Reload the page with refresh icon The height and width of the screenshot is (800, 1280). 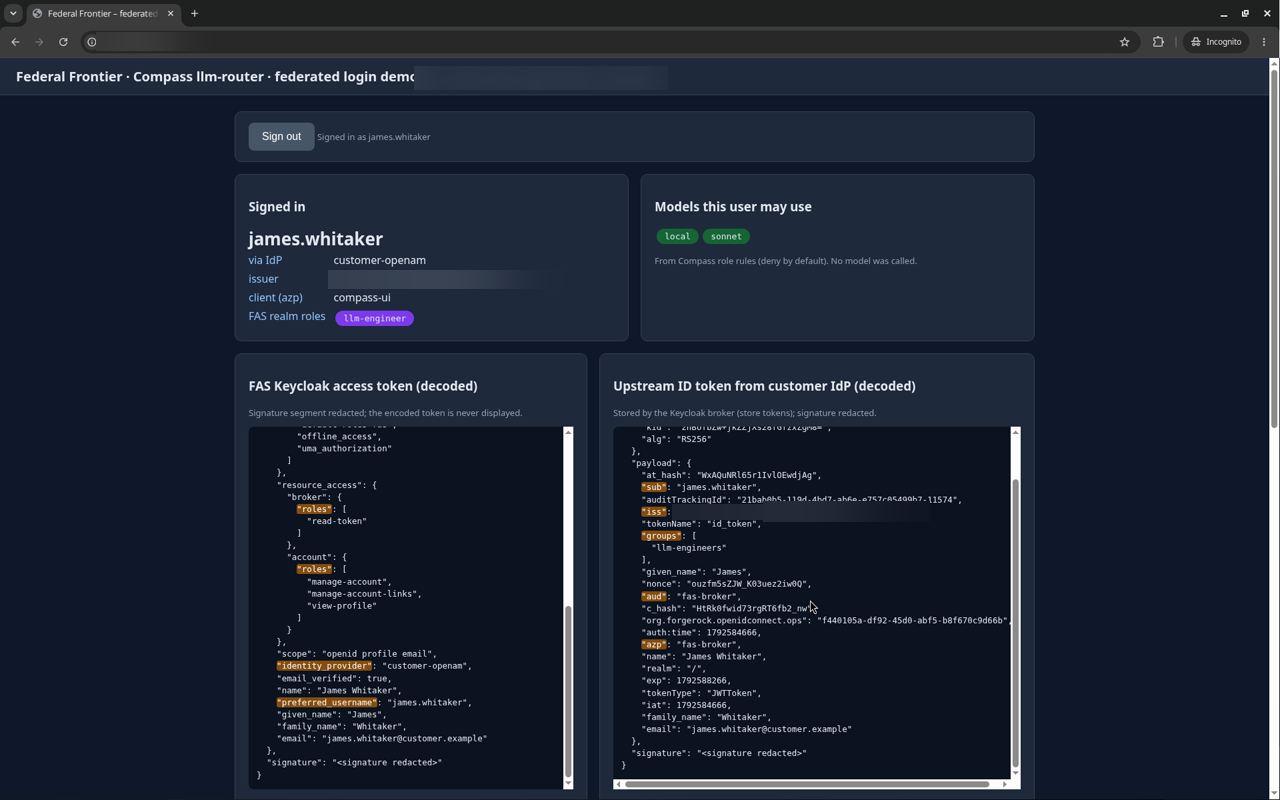[x=63, y=42]
